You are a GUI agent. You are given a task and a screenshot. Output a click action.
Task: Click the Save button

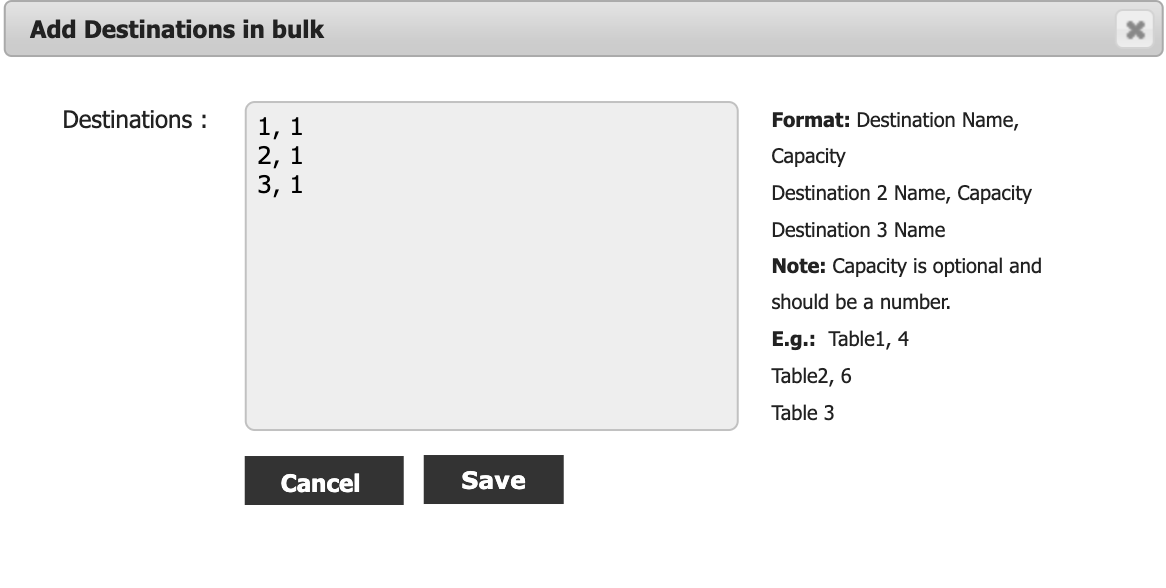pos(494,479)
